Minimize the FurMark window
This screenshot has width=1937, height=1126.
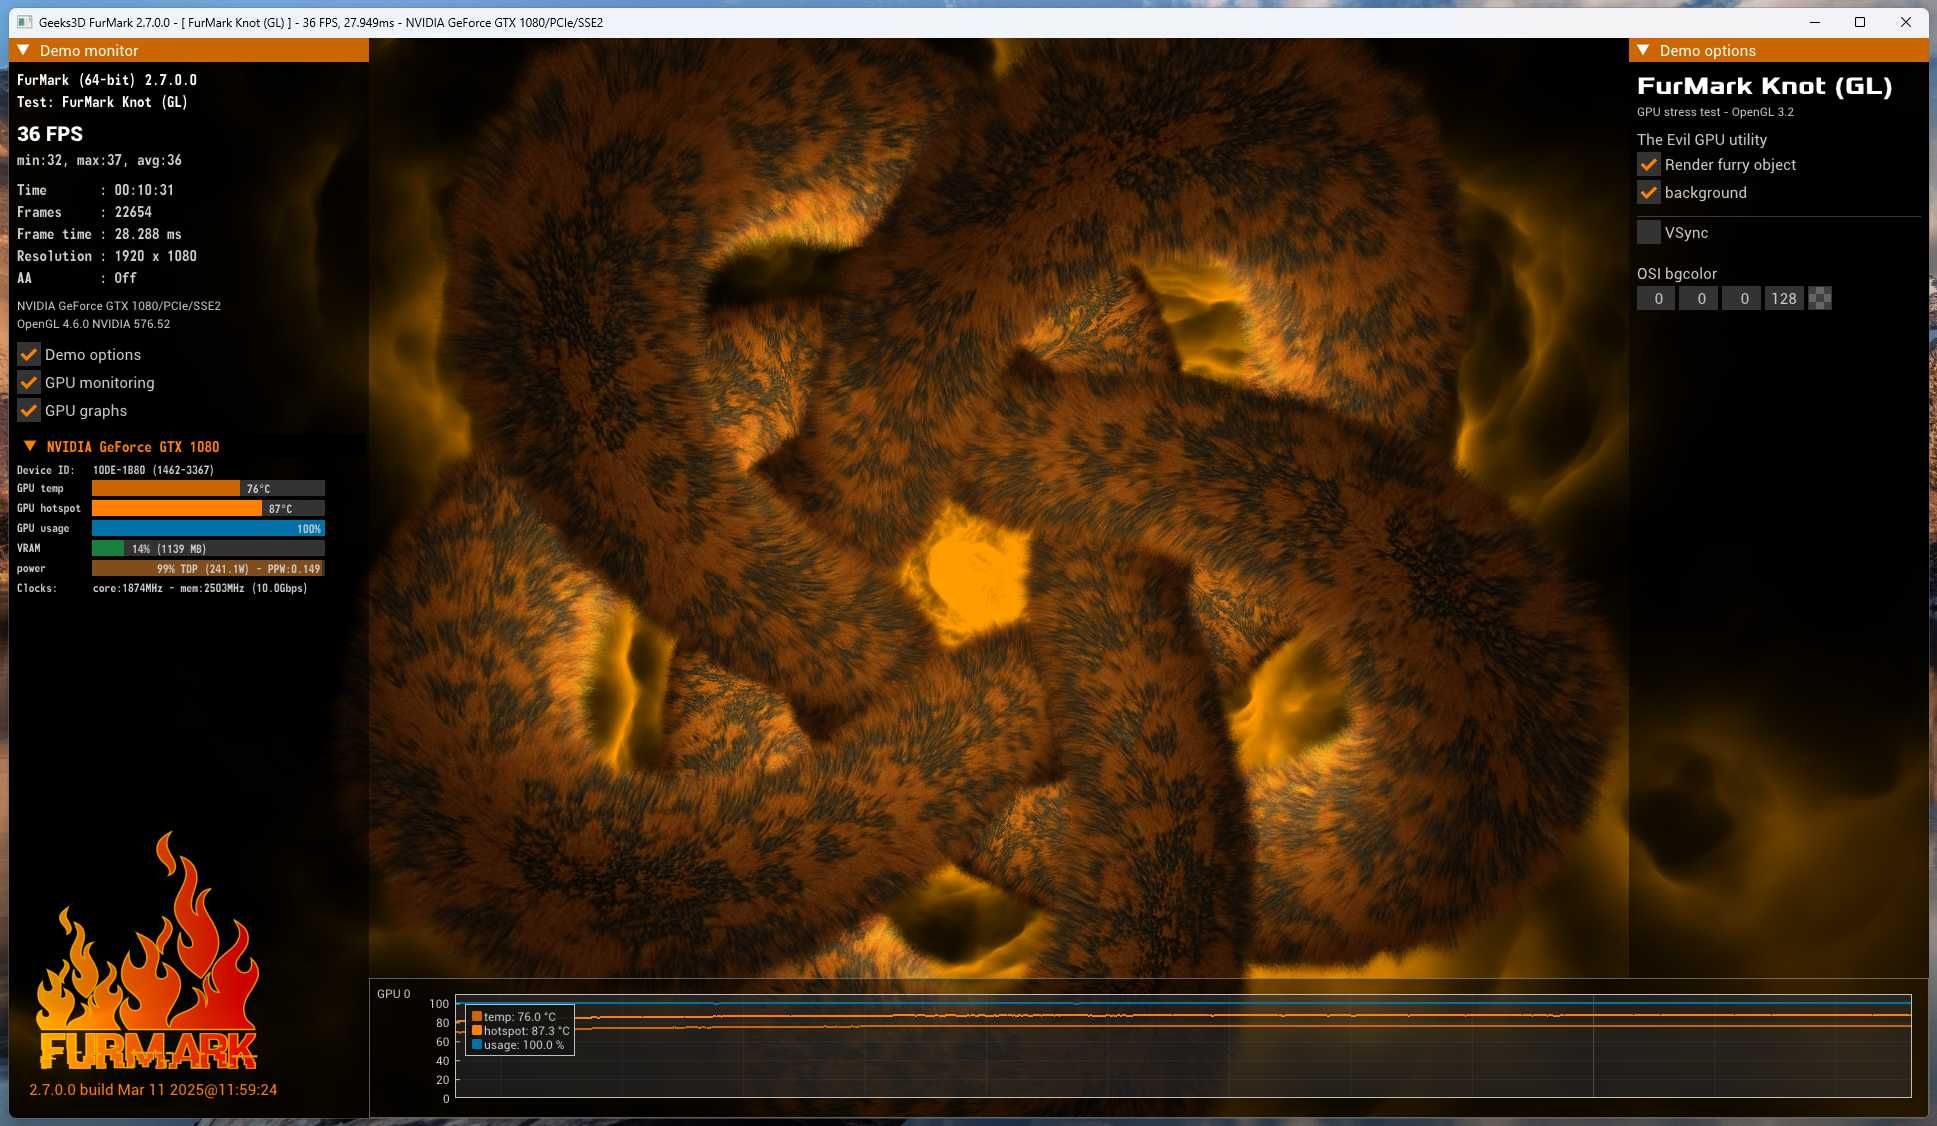pos(1815,22)
